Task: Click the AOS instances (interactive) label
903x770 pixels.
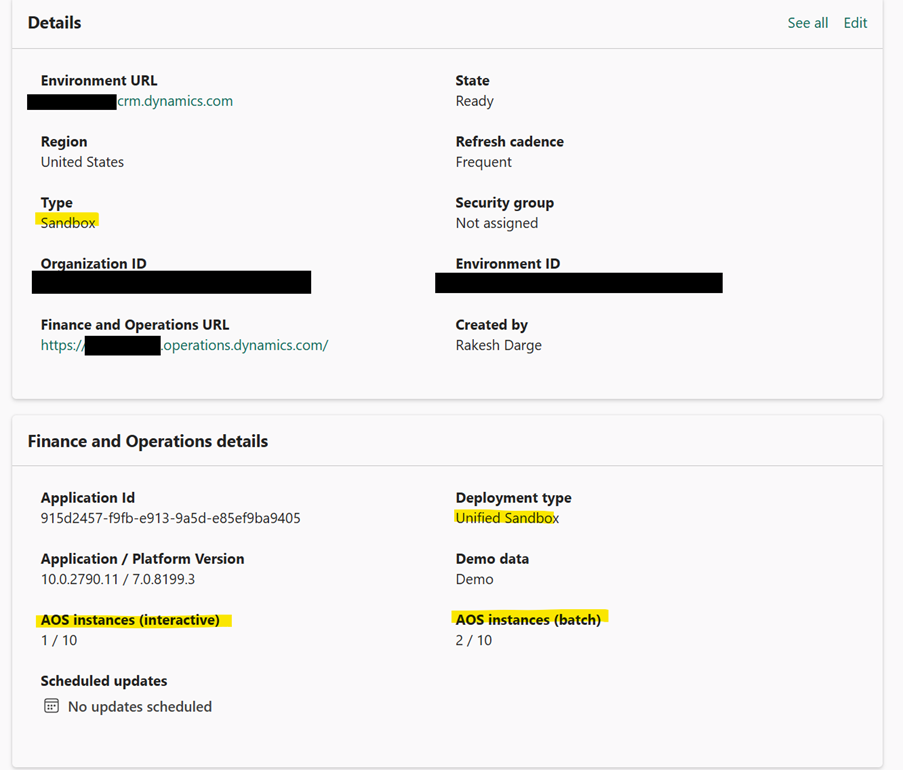Action: pyautogui.click(x=130, y=620)
